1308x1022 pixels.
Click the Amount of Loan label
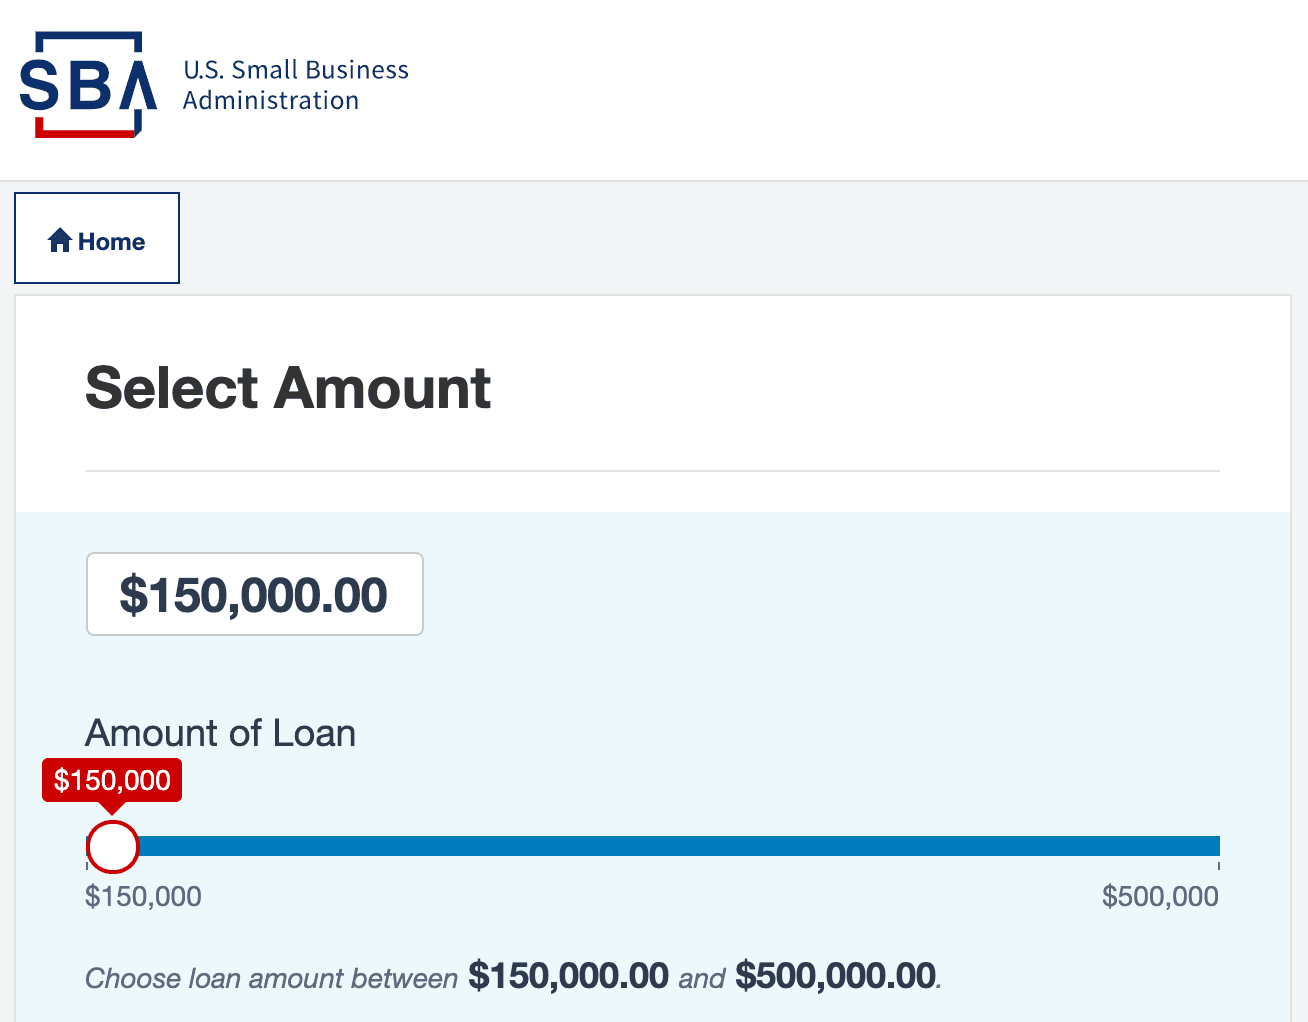[221, 733]
